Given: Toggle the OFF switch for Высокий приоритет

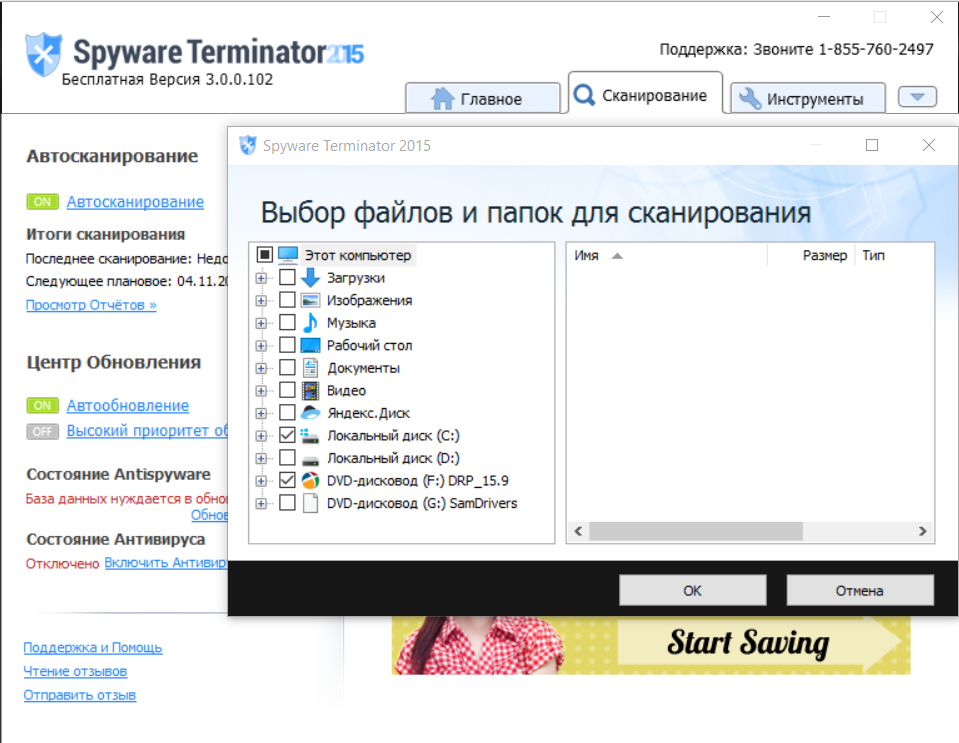Looking at the screenshot, I should [42, 432].
